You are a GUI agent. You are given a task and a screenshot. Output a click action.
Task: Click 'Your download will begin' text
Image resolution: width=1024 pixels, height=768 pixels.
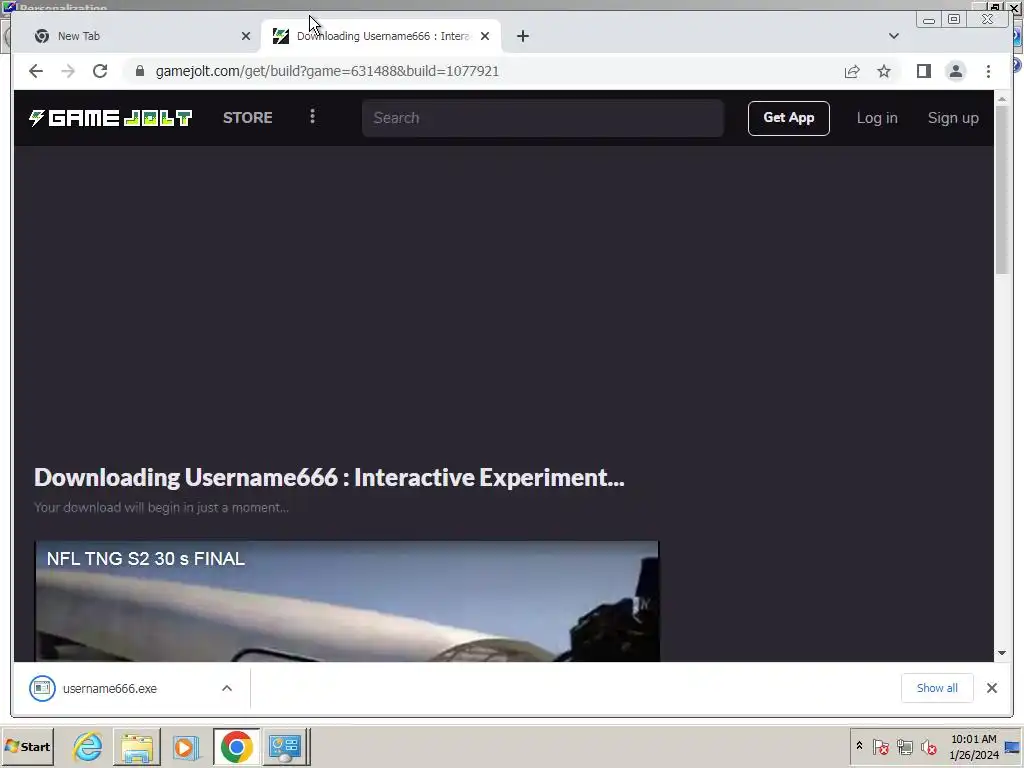[161, 507]
